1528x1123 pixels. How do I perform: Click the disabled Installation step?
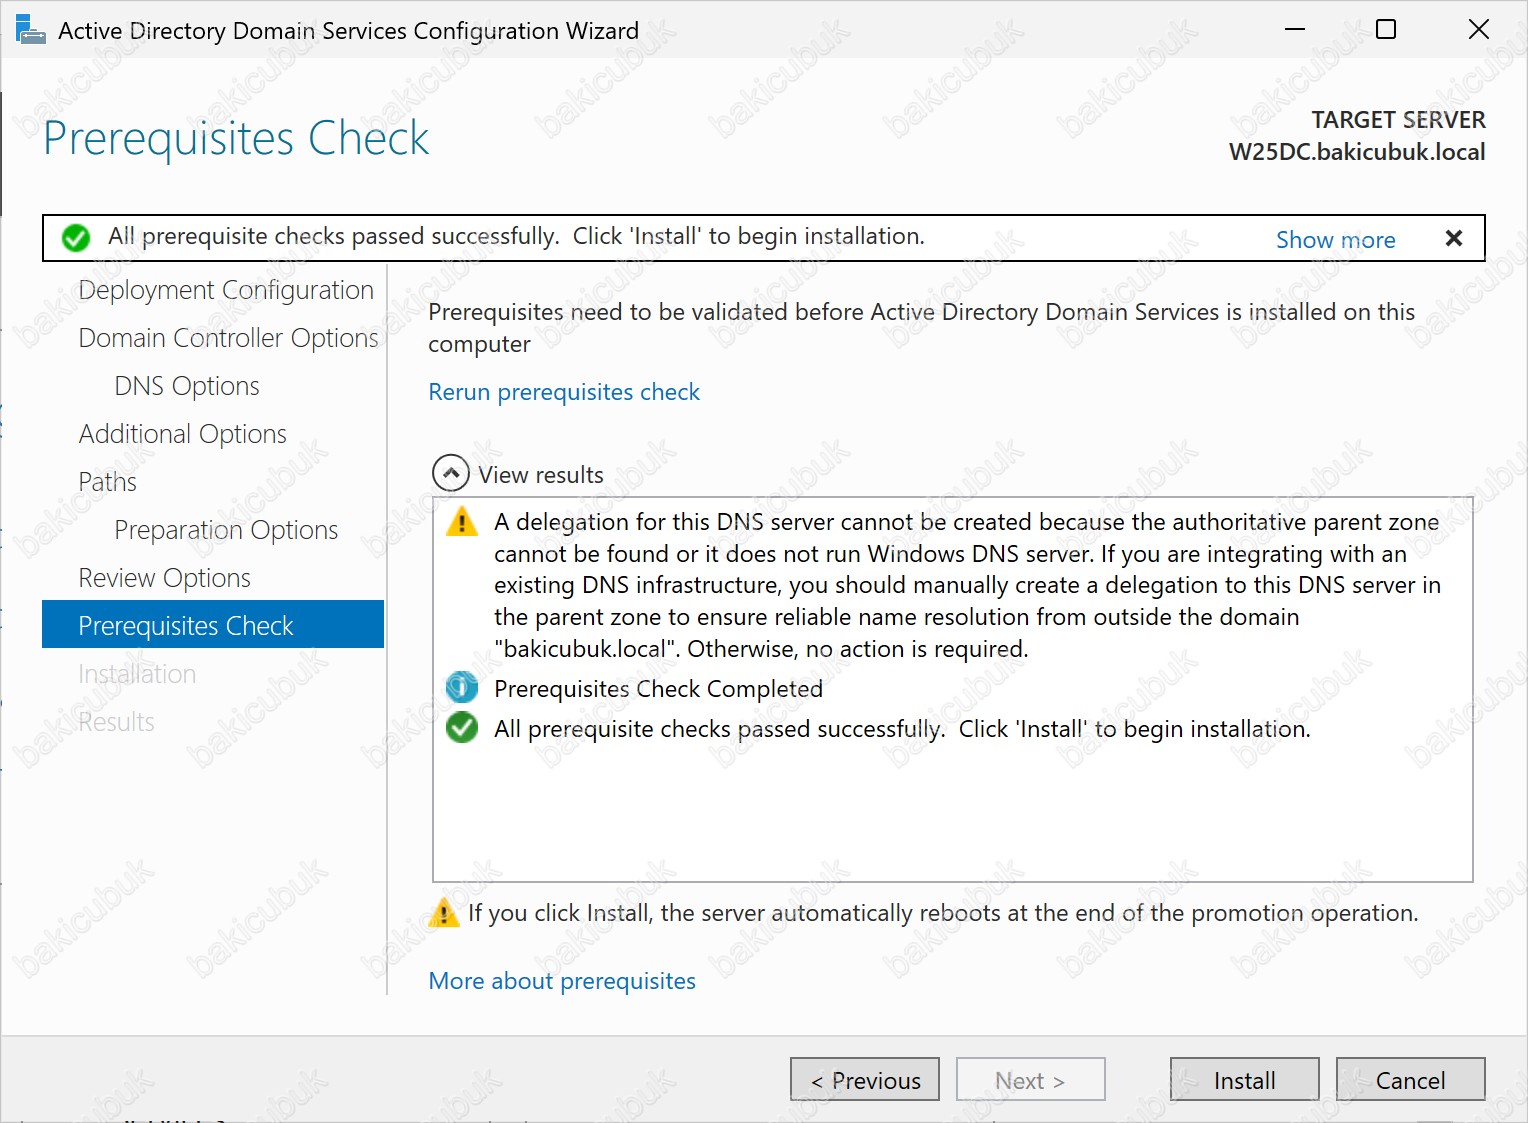[137, 674]
